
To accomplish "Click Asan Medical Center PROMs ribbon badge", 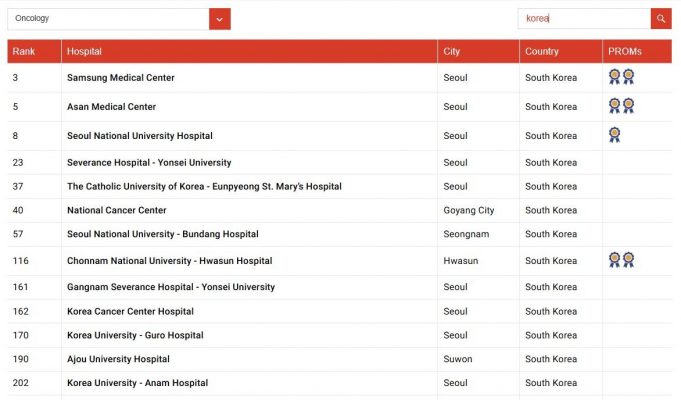I will [x=621, y=106].
